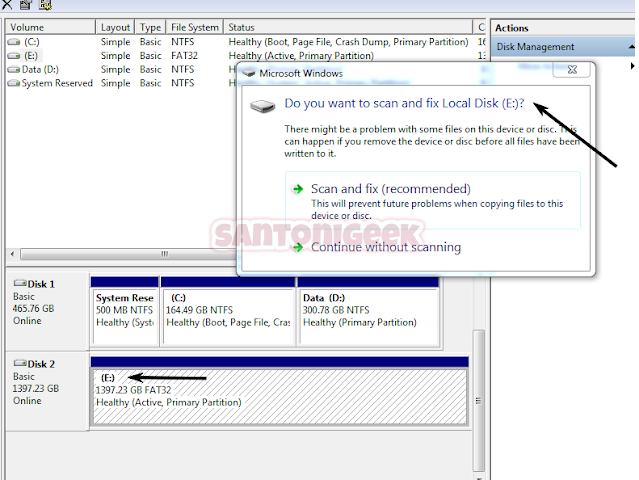This screenshot has height=480, width=639.
Task: Click 'Healthy (Boot, Page File, Crash Dump' status
Action: coord(348,42)
